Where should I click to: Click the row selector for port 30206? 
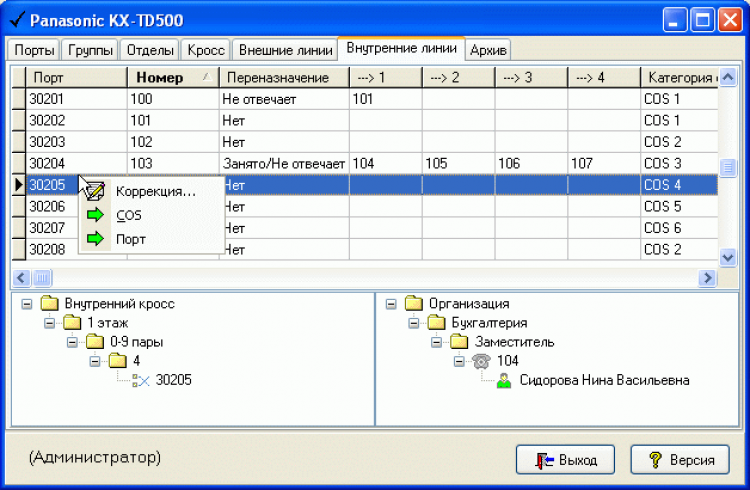click(19, 206)
